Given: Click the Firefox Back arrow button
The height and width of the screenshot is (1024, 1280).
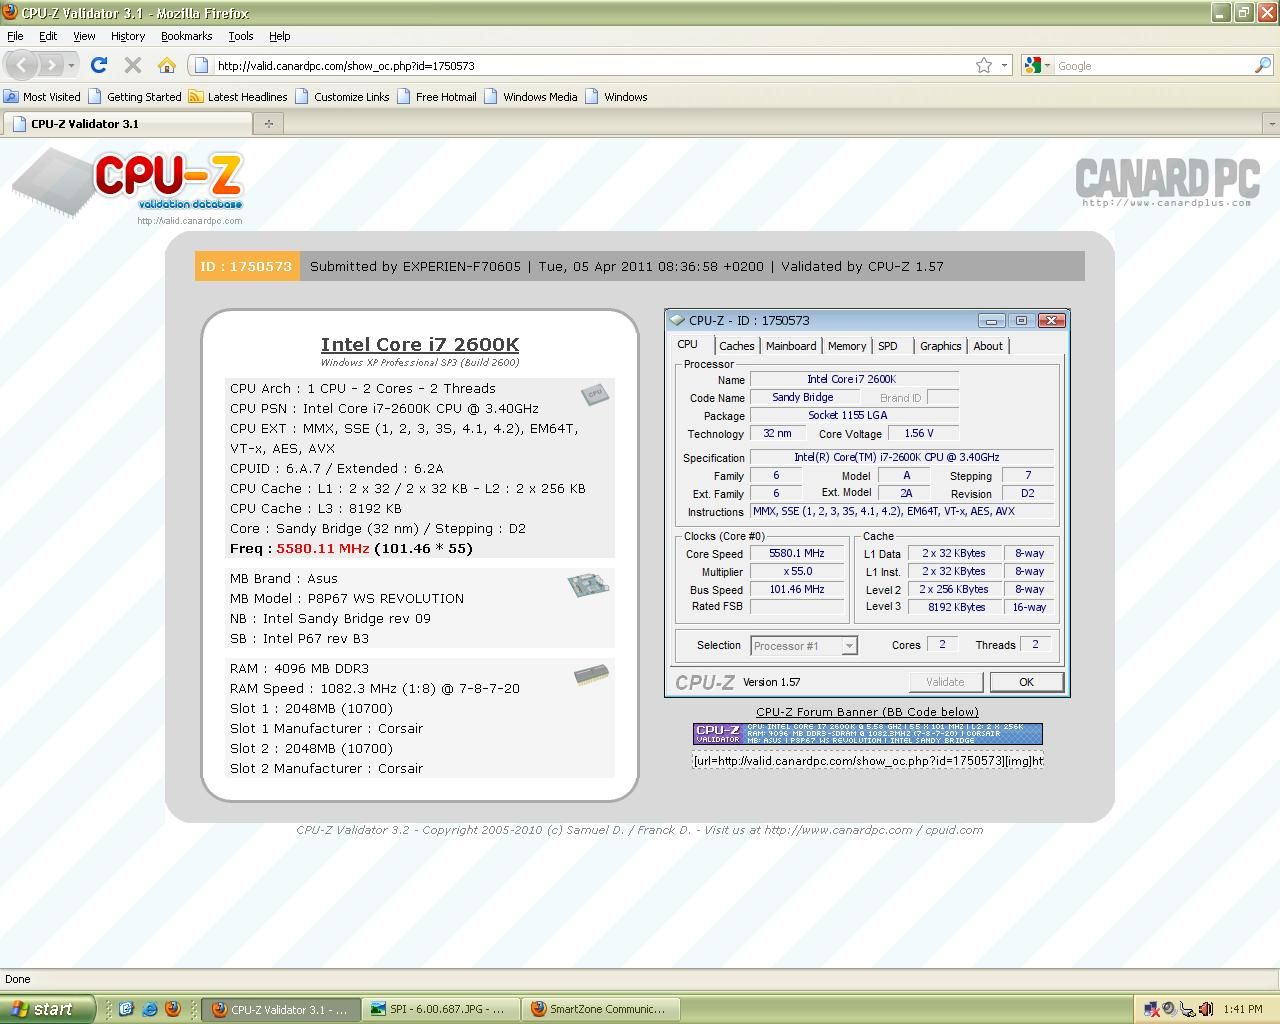Looking at the screenshot, I should pyautogui.click(x=22, y=66).
